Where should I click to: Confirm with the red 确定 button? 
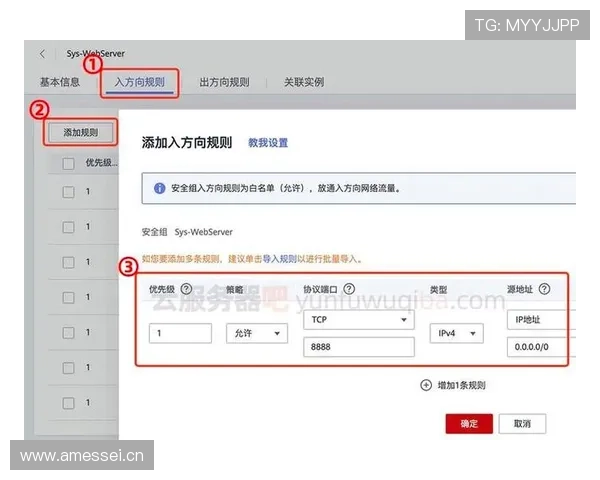469,424
